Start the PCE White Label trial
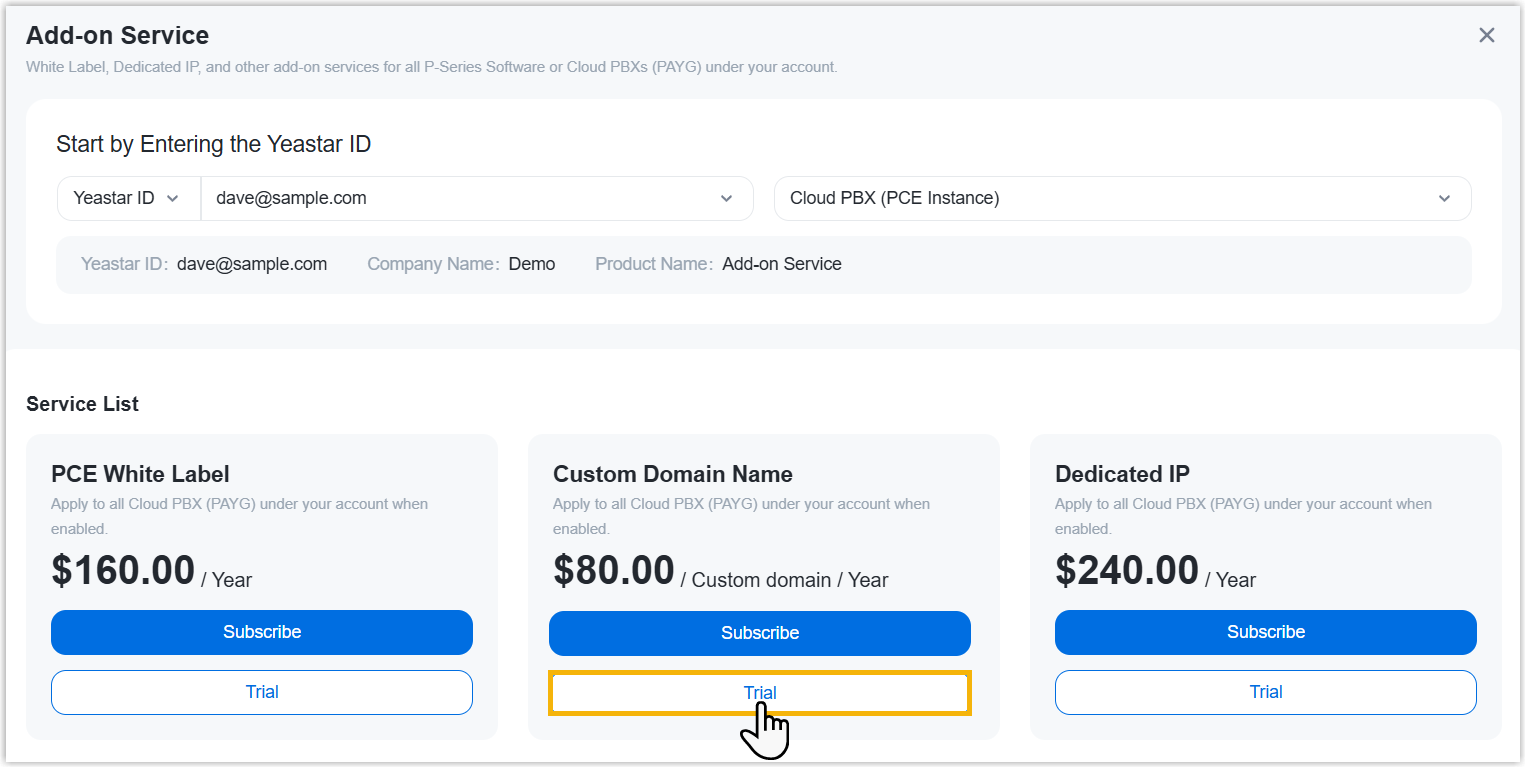 tap(262, 692)
